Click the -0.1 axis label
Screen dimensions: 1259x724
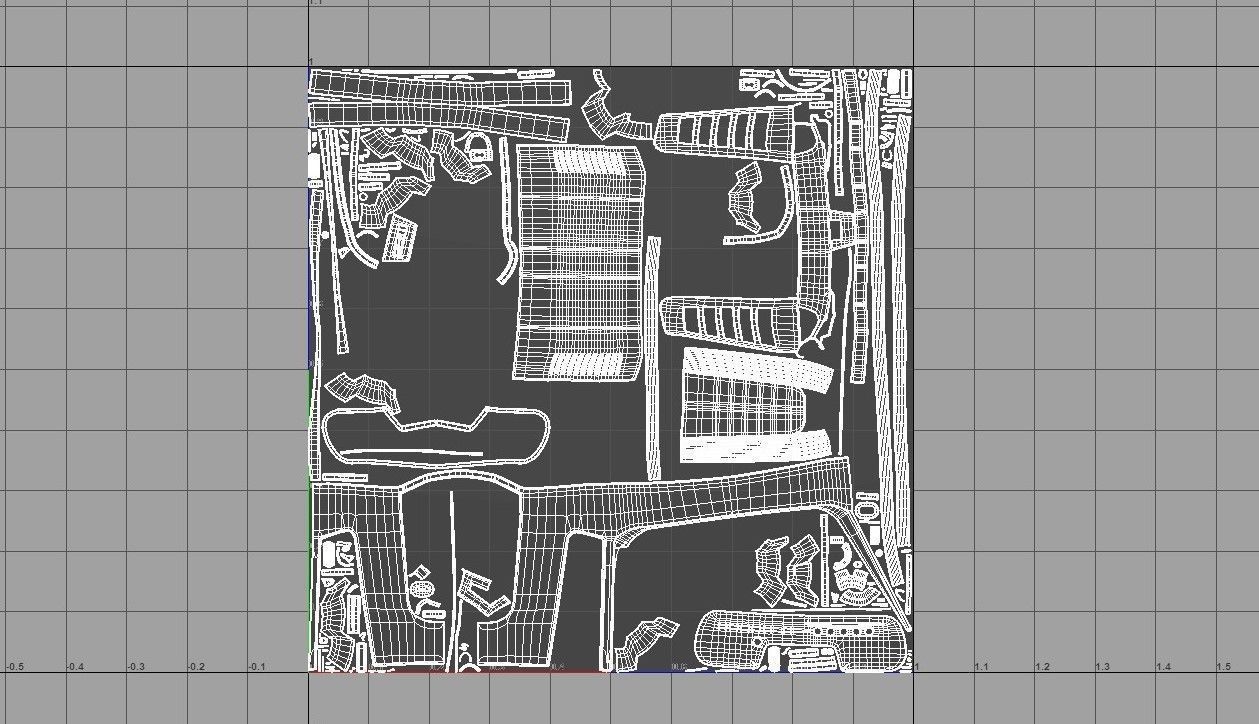tap(257, 666)
